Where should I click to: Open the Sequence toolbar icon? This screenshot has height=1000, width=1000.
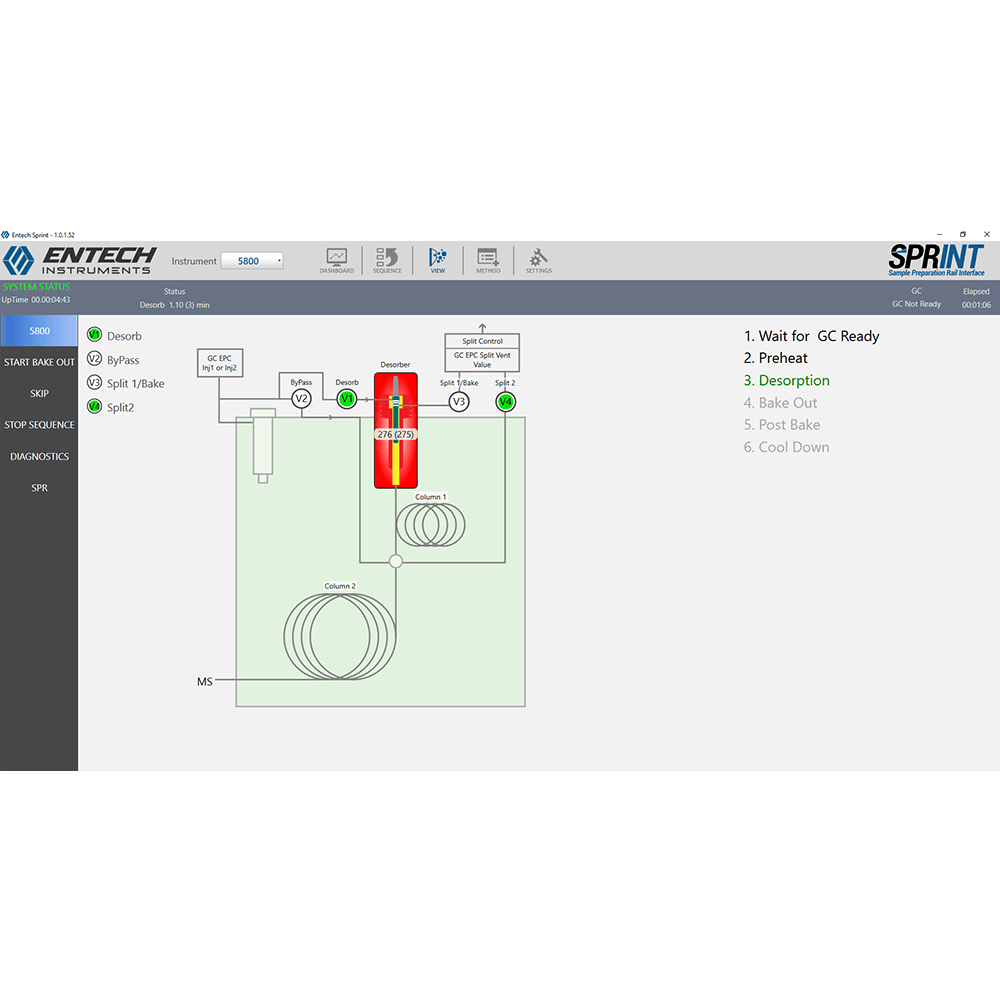click(x=387, y=260)
